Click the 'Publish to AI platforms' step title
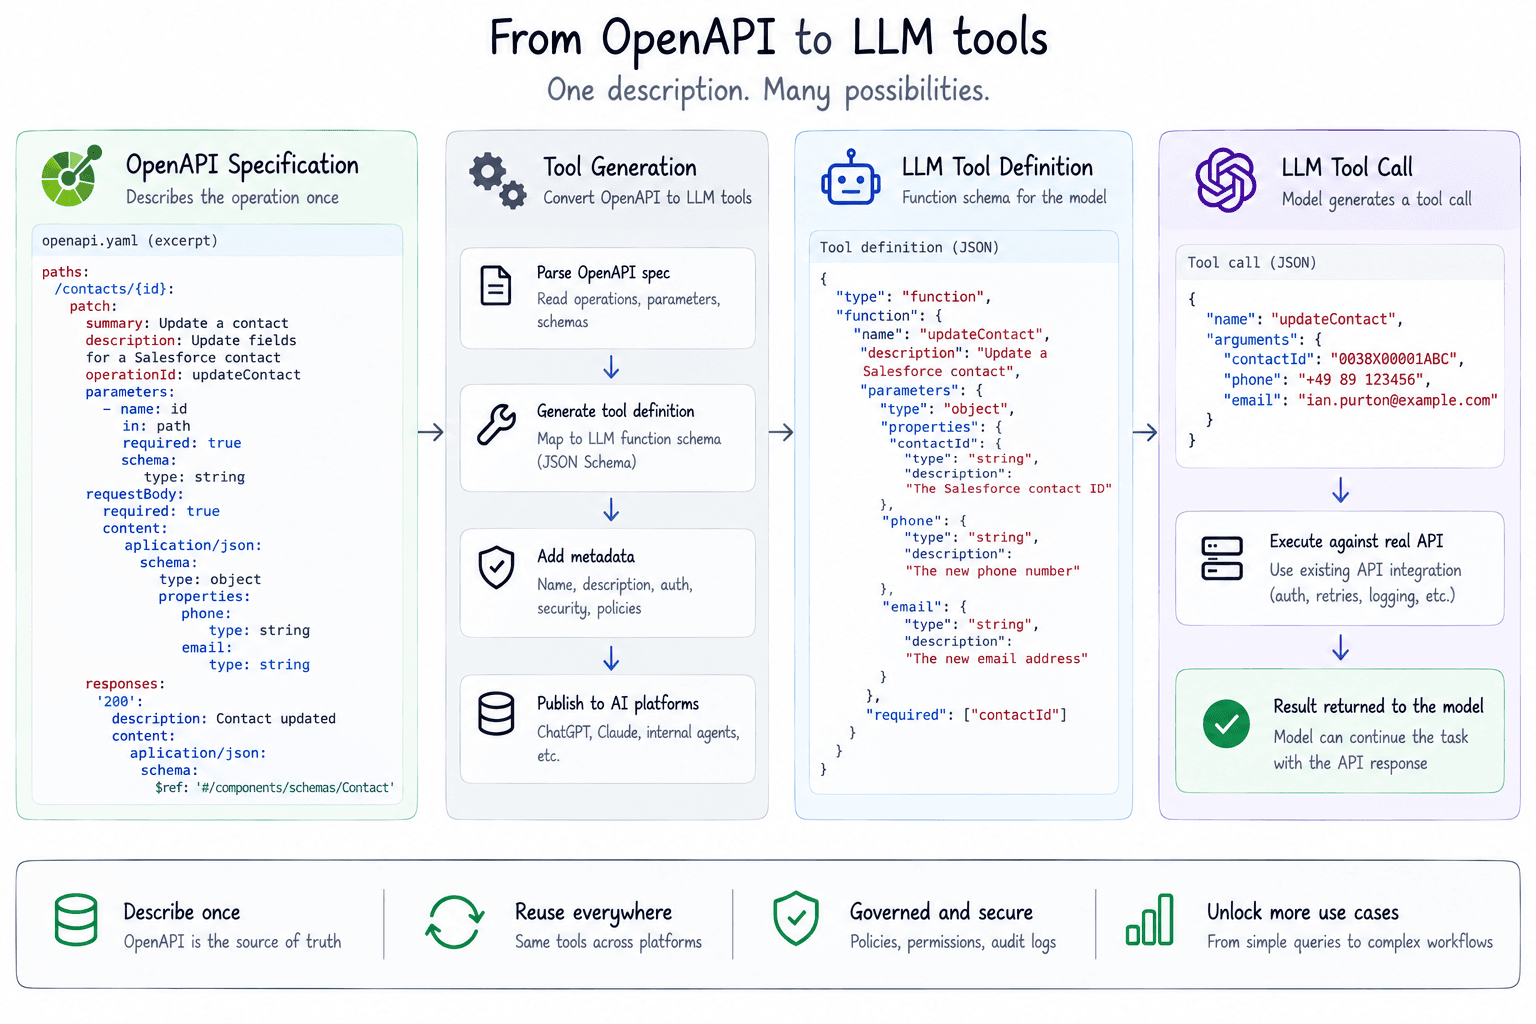Viewport: 1536px width, 1024px height. (617, 703)
